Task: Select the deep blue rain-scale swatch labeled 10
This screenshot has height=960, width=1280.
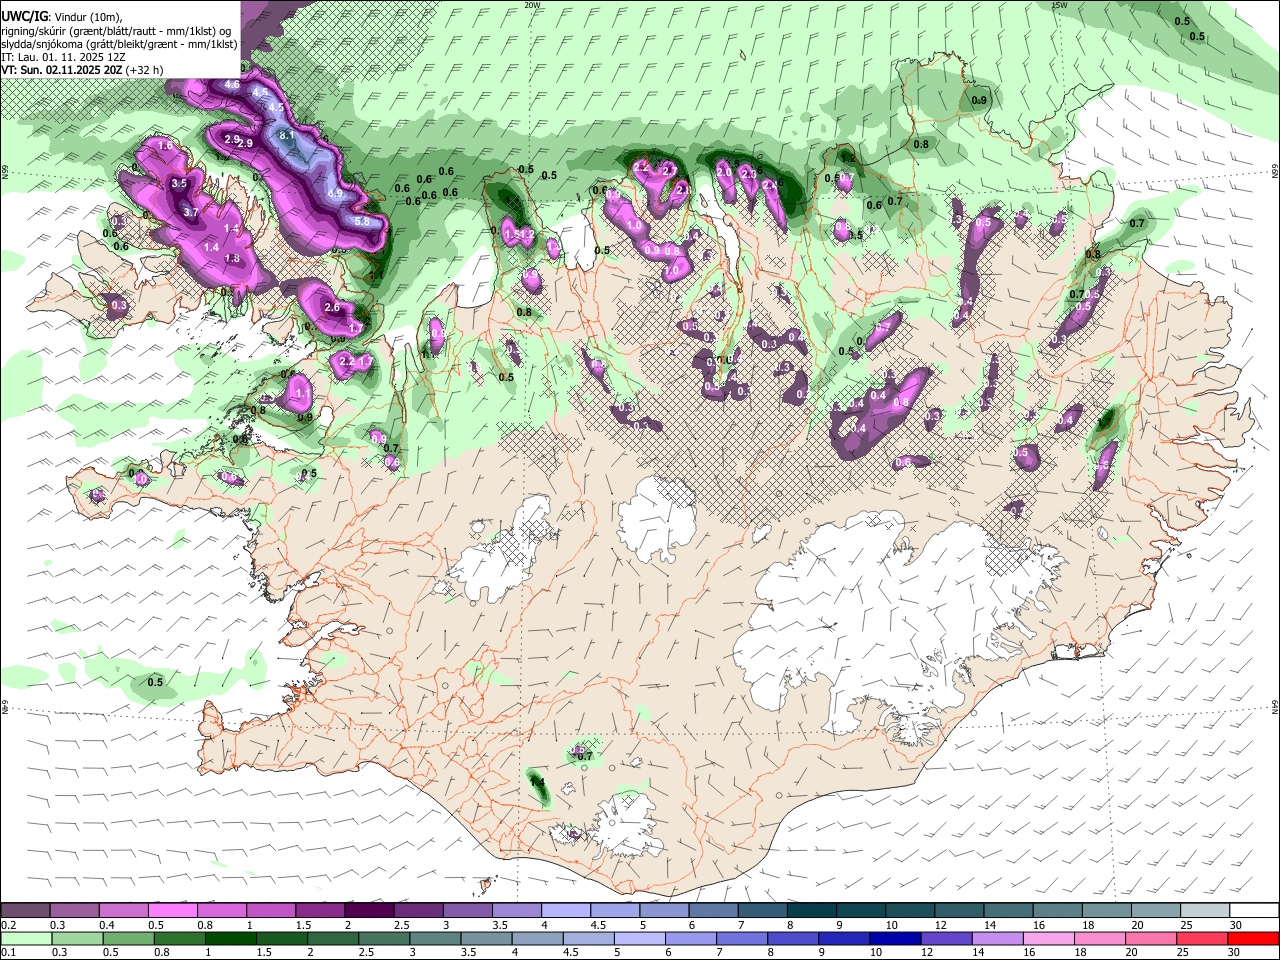Action: pos(894,938)
